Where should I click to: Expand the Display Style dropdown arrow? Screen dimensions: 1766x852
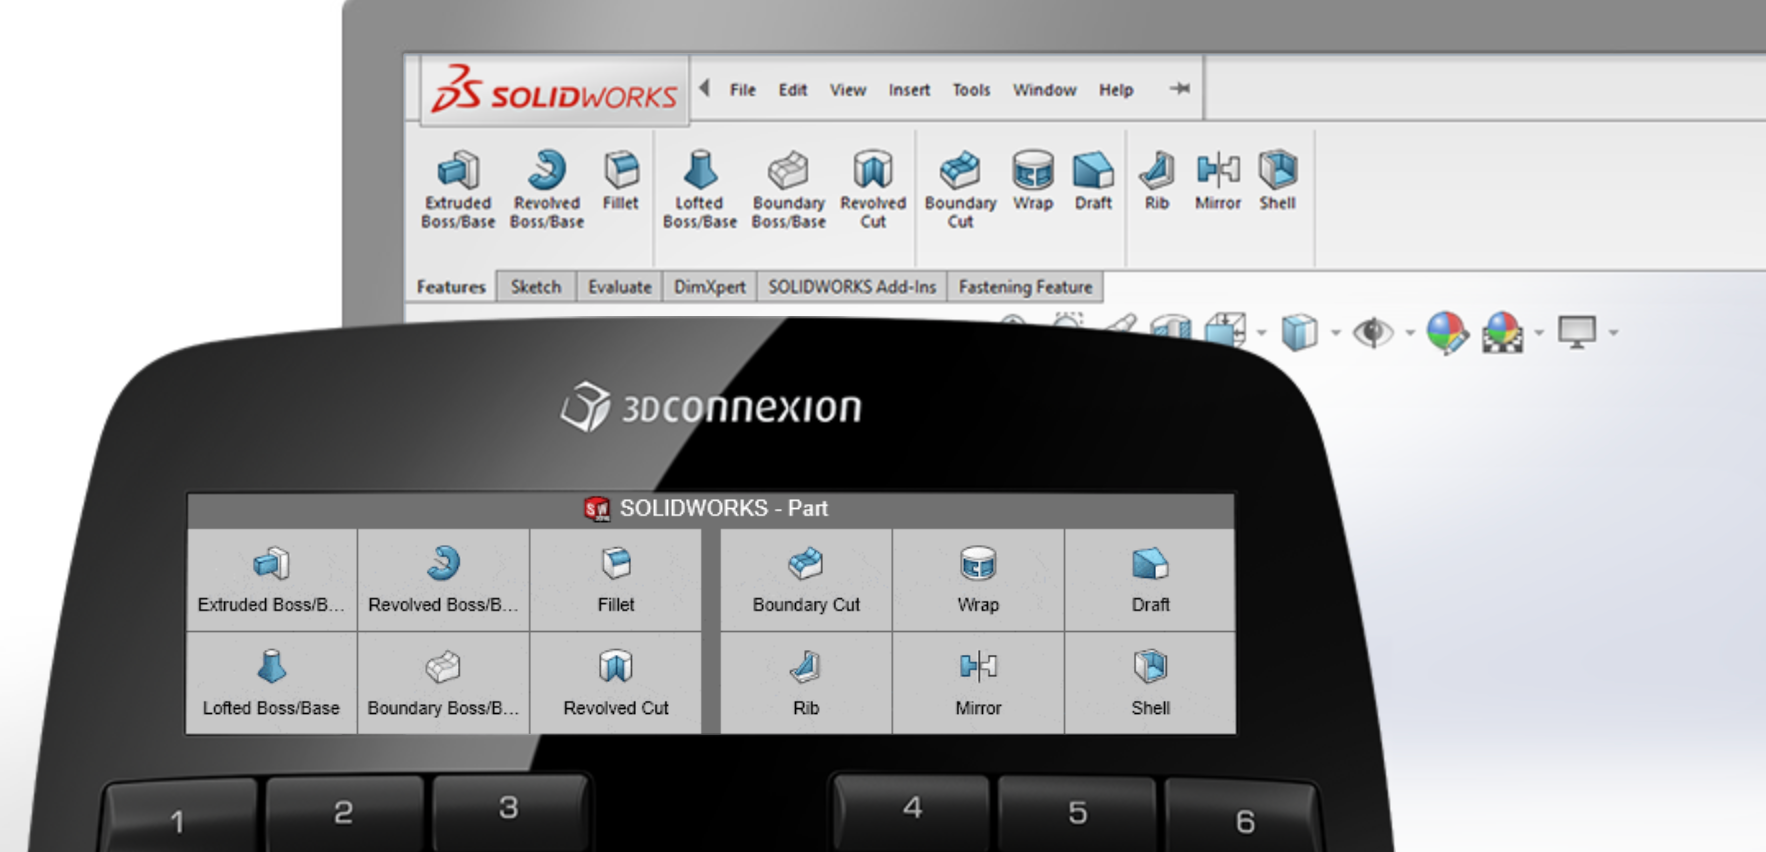[x=1335, y=333]
